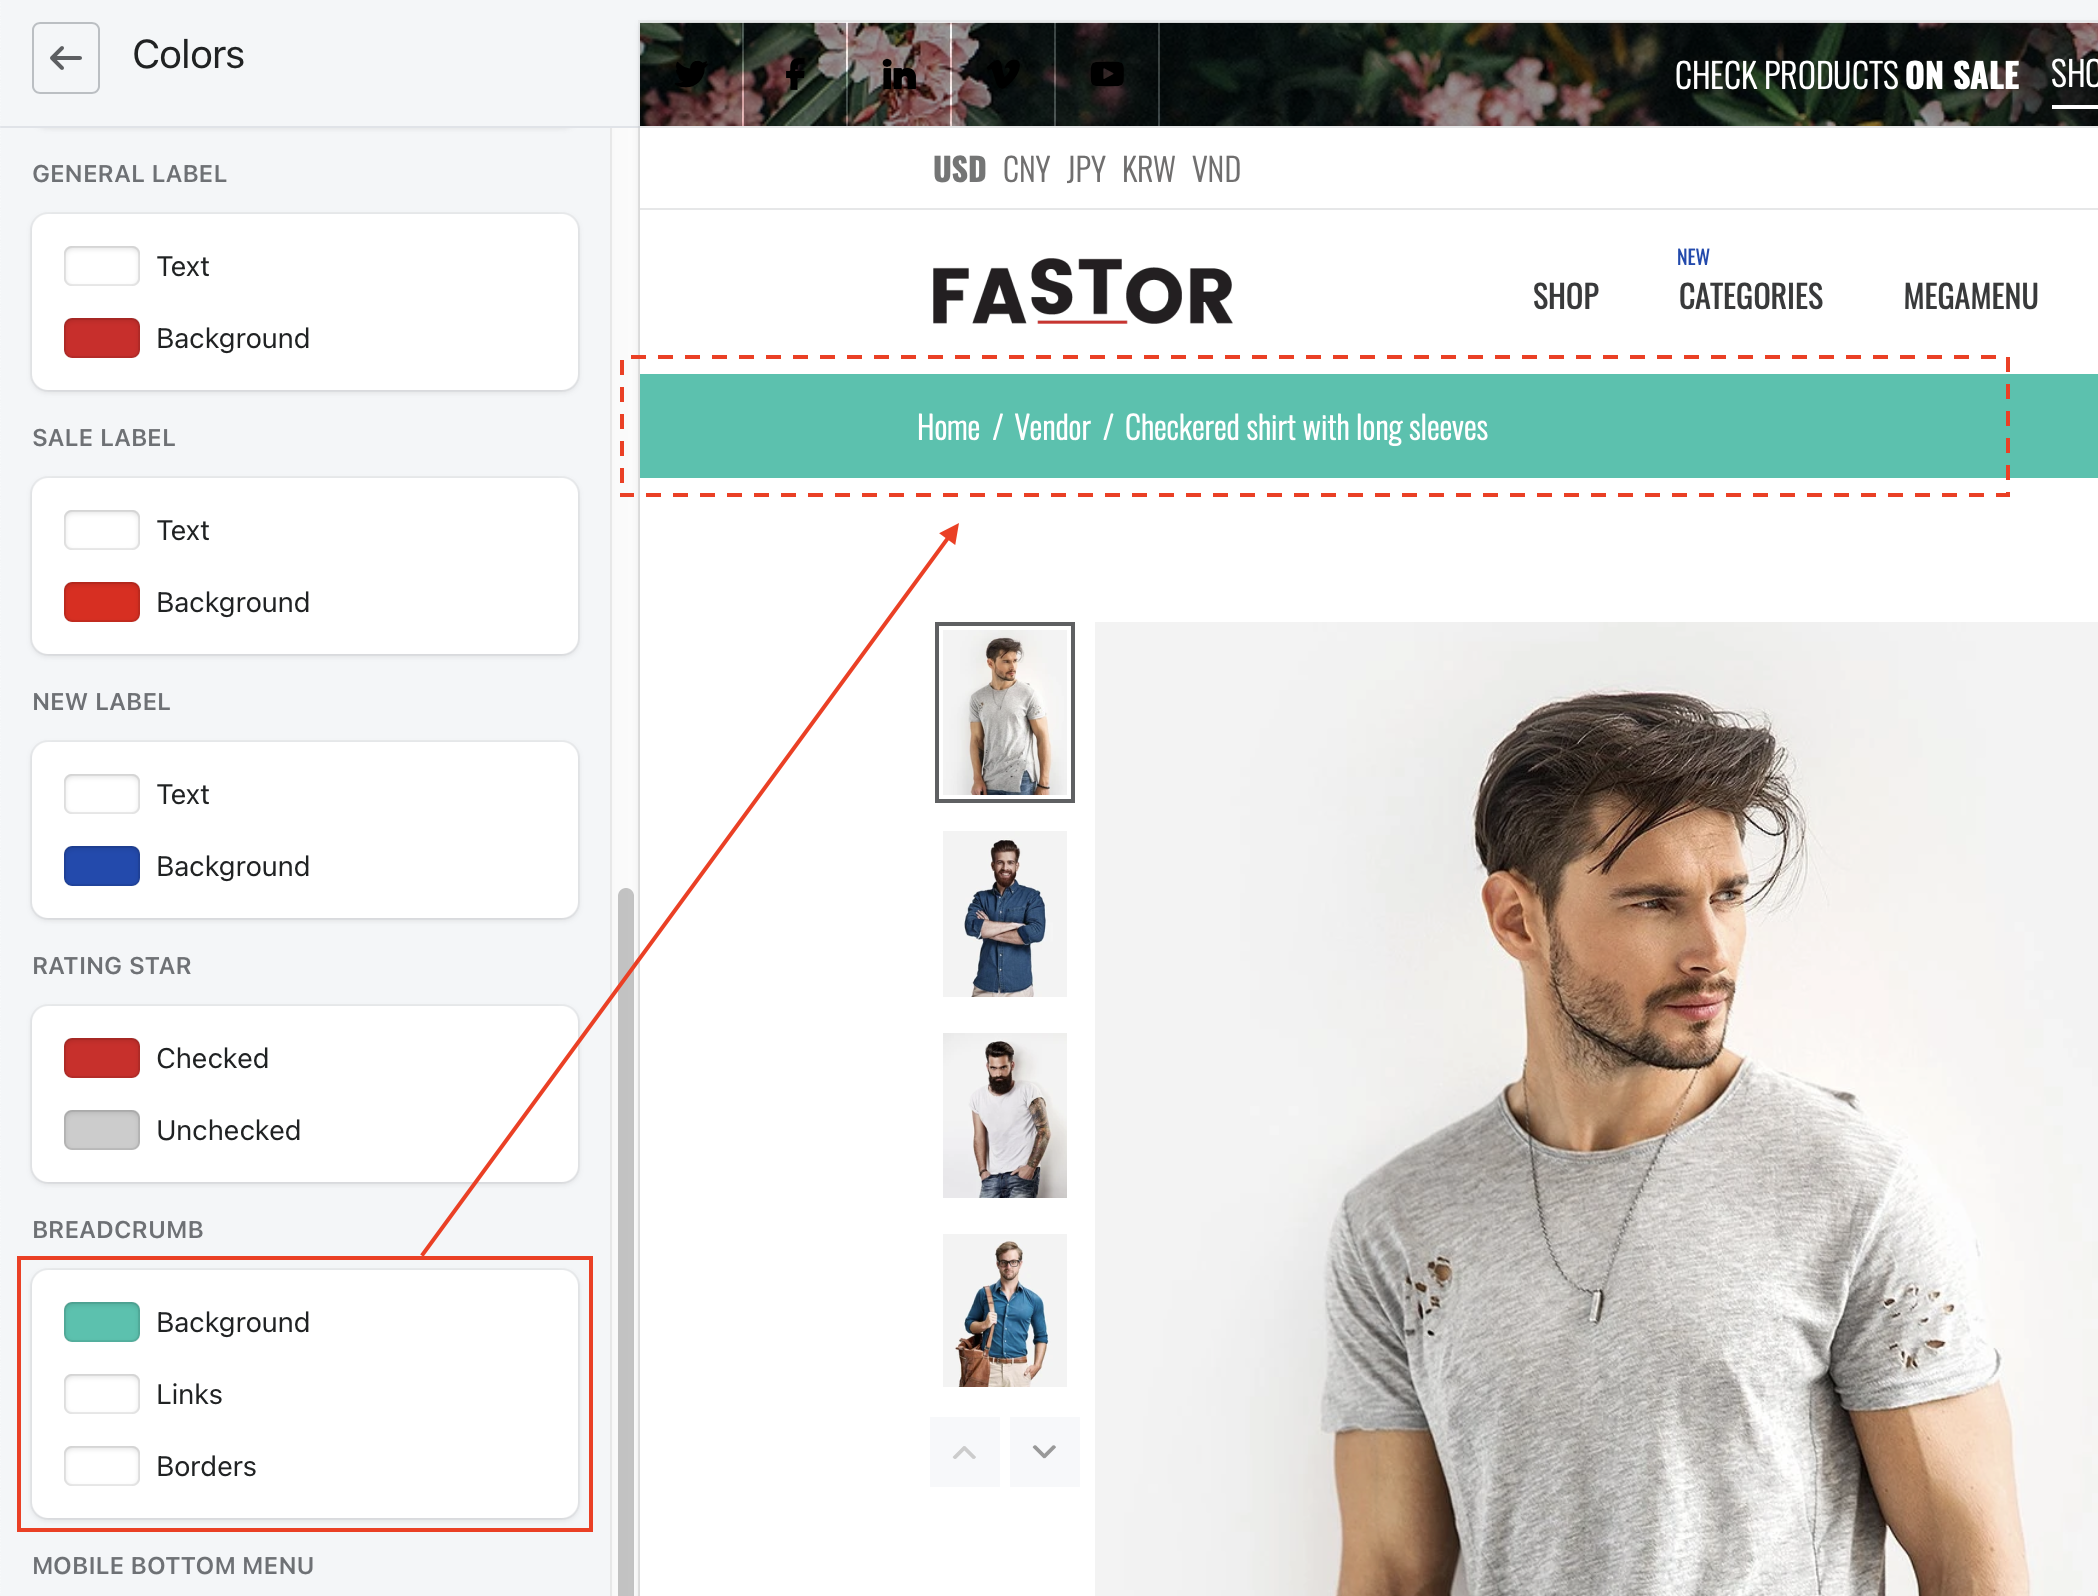The image size is (2098, 1596).
Task: Click the SHOP menu item
Action: coord(1567,292)
